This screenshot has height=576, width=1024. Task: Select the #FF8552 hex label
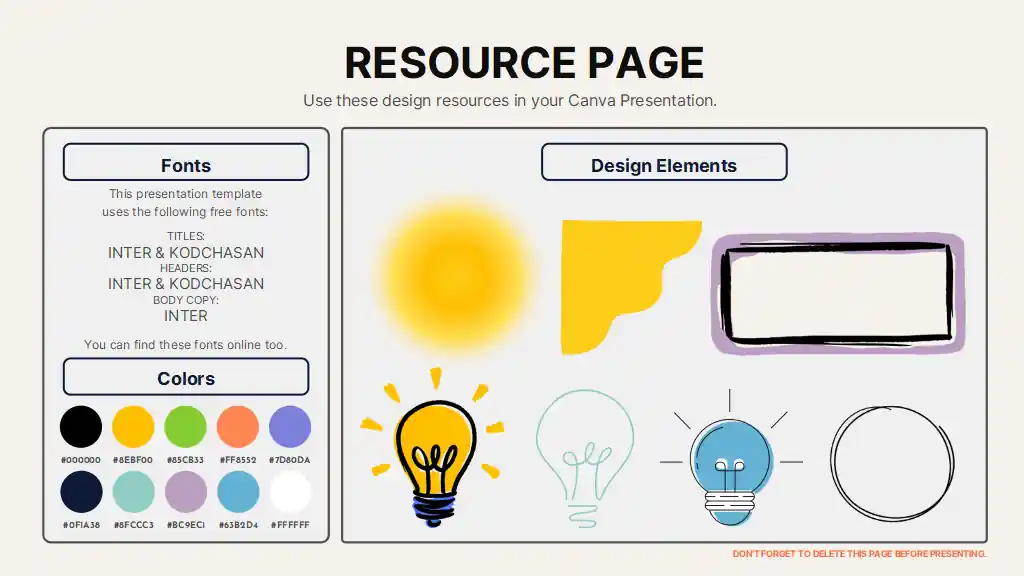[238, 460]
